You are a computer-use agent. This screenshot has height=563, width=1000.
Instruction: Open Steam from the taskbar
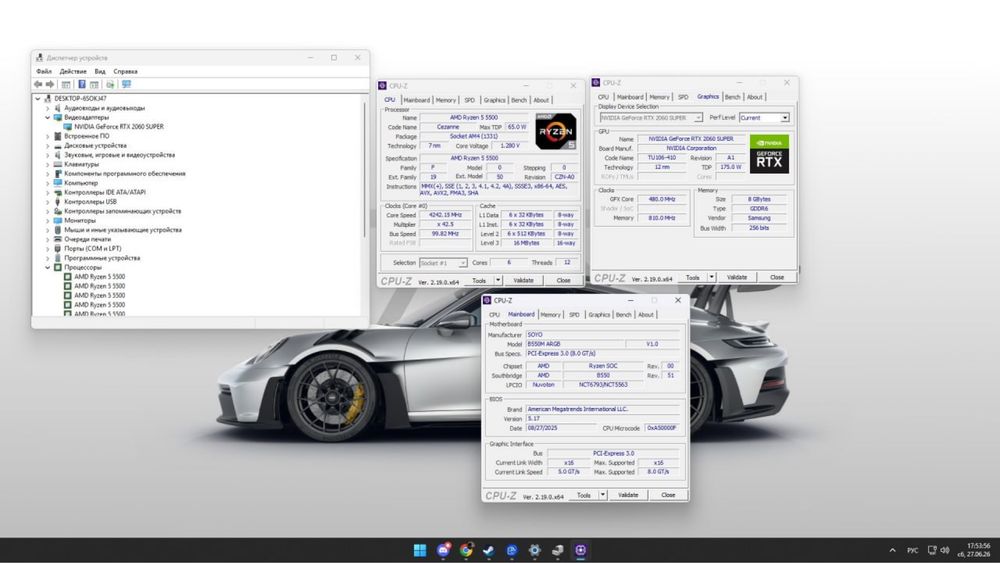489,550
